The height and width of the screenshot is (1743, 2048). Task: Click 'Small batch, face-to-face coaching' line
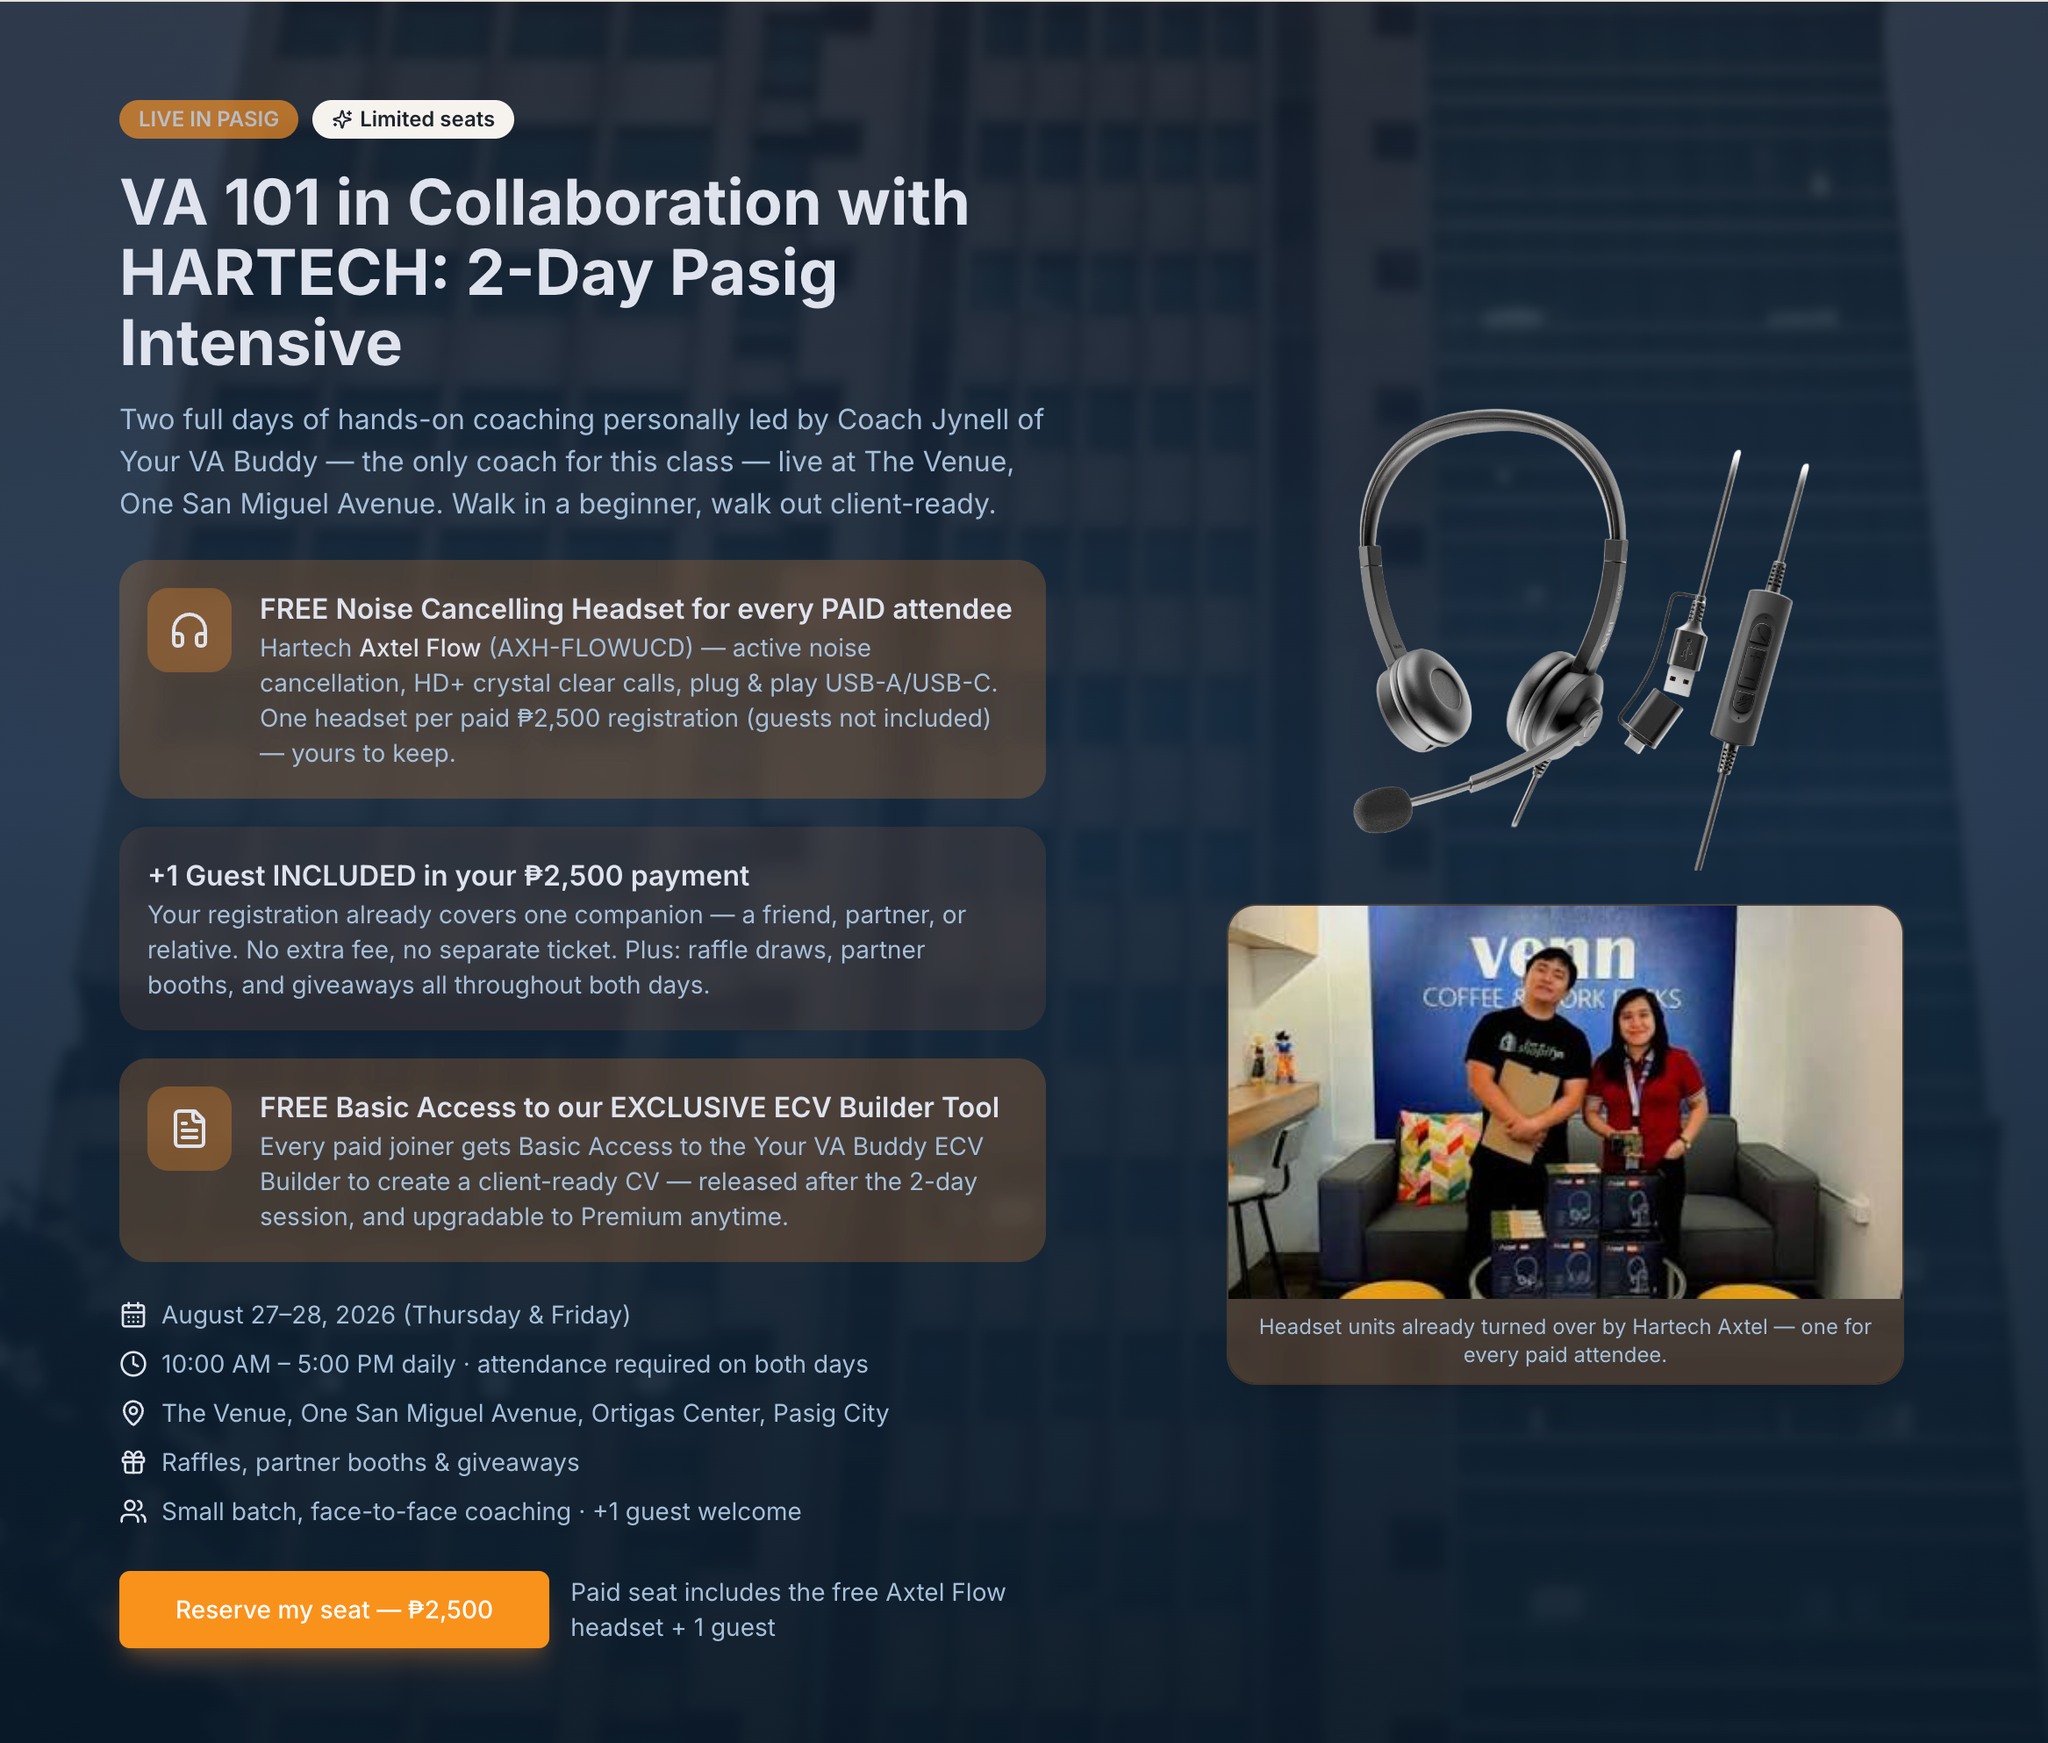(481, 1511)
